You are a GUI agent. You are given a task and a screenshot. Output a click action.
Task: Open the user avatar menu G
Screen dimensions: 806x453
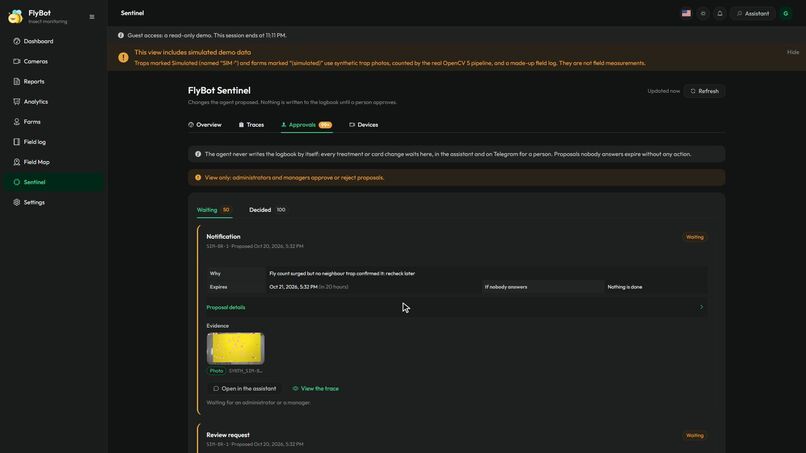785,13
